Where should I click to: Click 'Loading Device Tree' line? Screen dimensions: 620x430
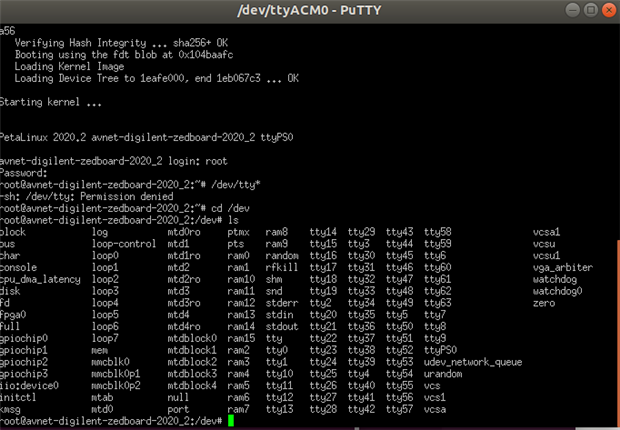click(157, 78)
